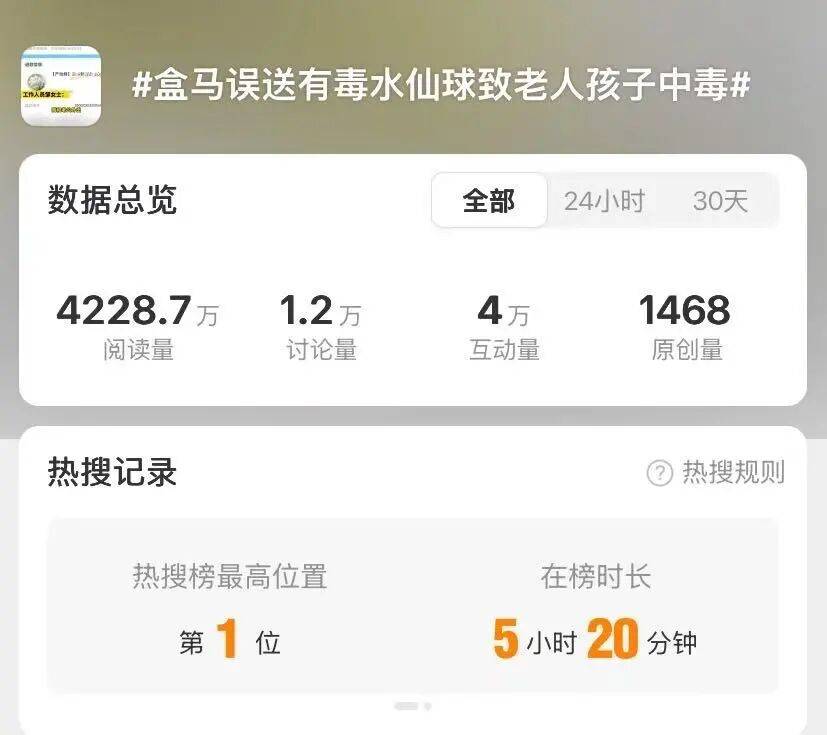Tap the 第1位 top ranking figure
The height and width of the screenshot is (735, 827).
229,640
